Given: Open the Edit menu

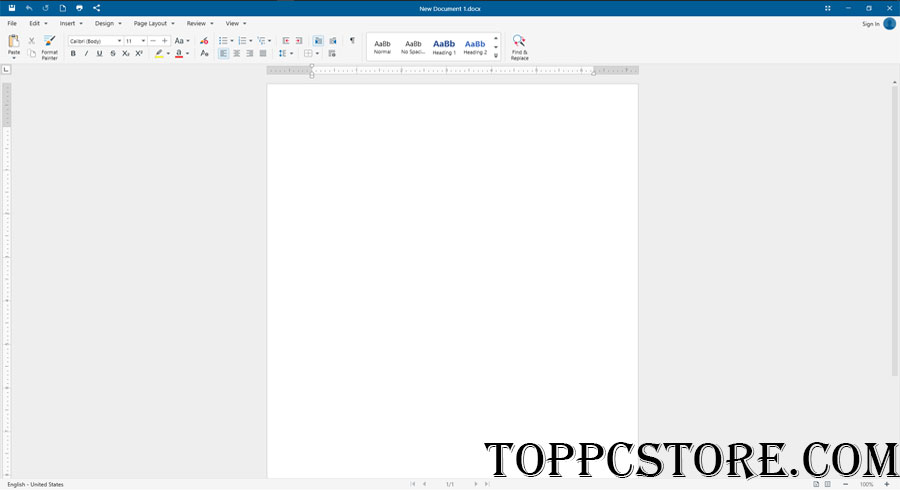Looking at the screenshot, I should (x=38, y=24).
